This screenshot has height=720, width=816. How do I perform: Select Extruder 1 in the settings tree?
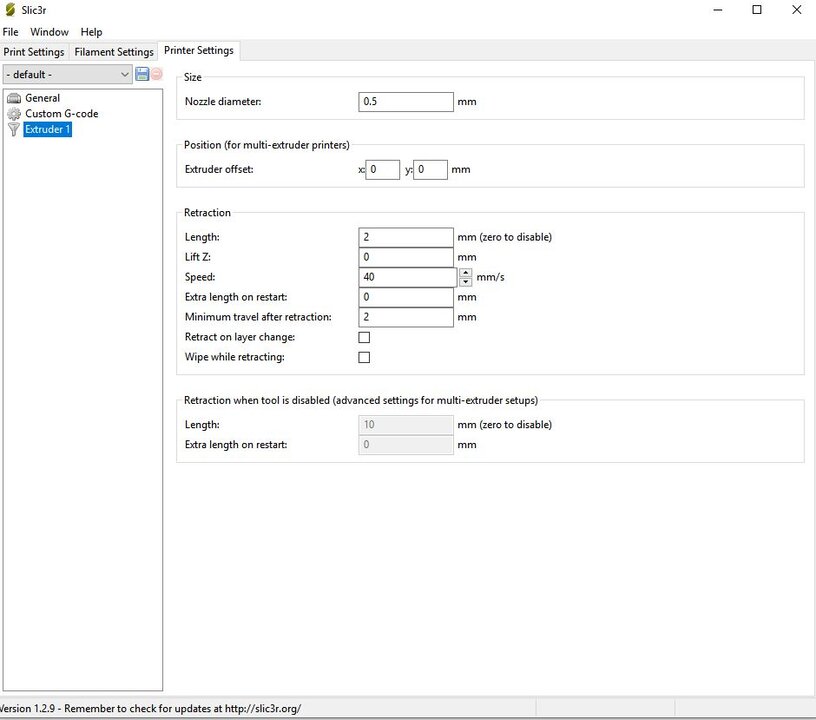[x=47, y=129]
